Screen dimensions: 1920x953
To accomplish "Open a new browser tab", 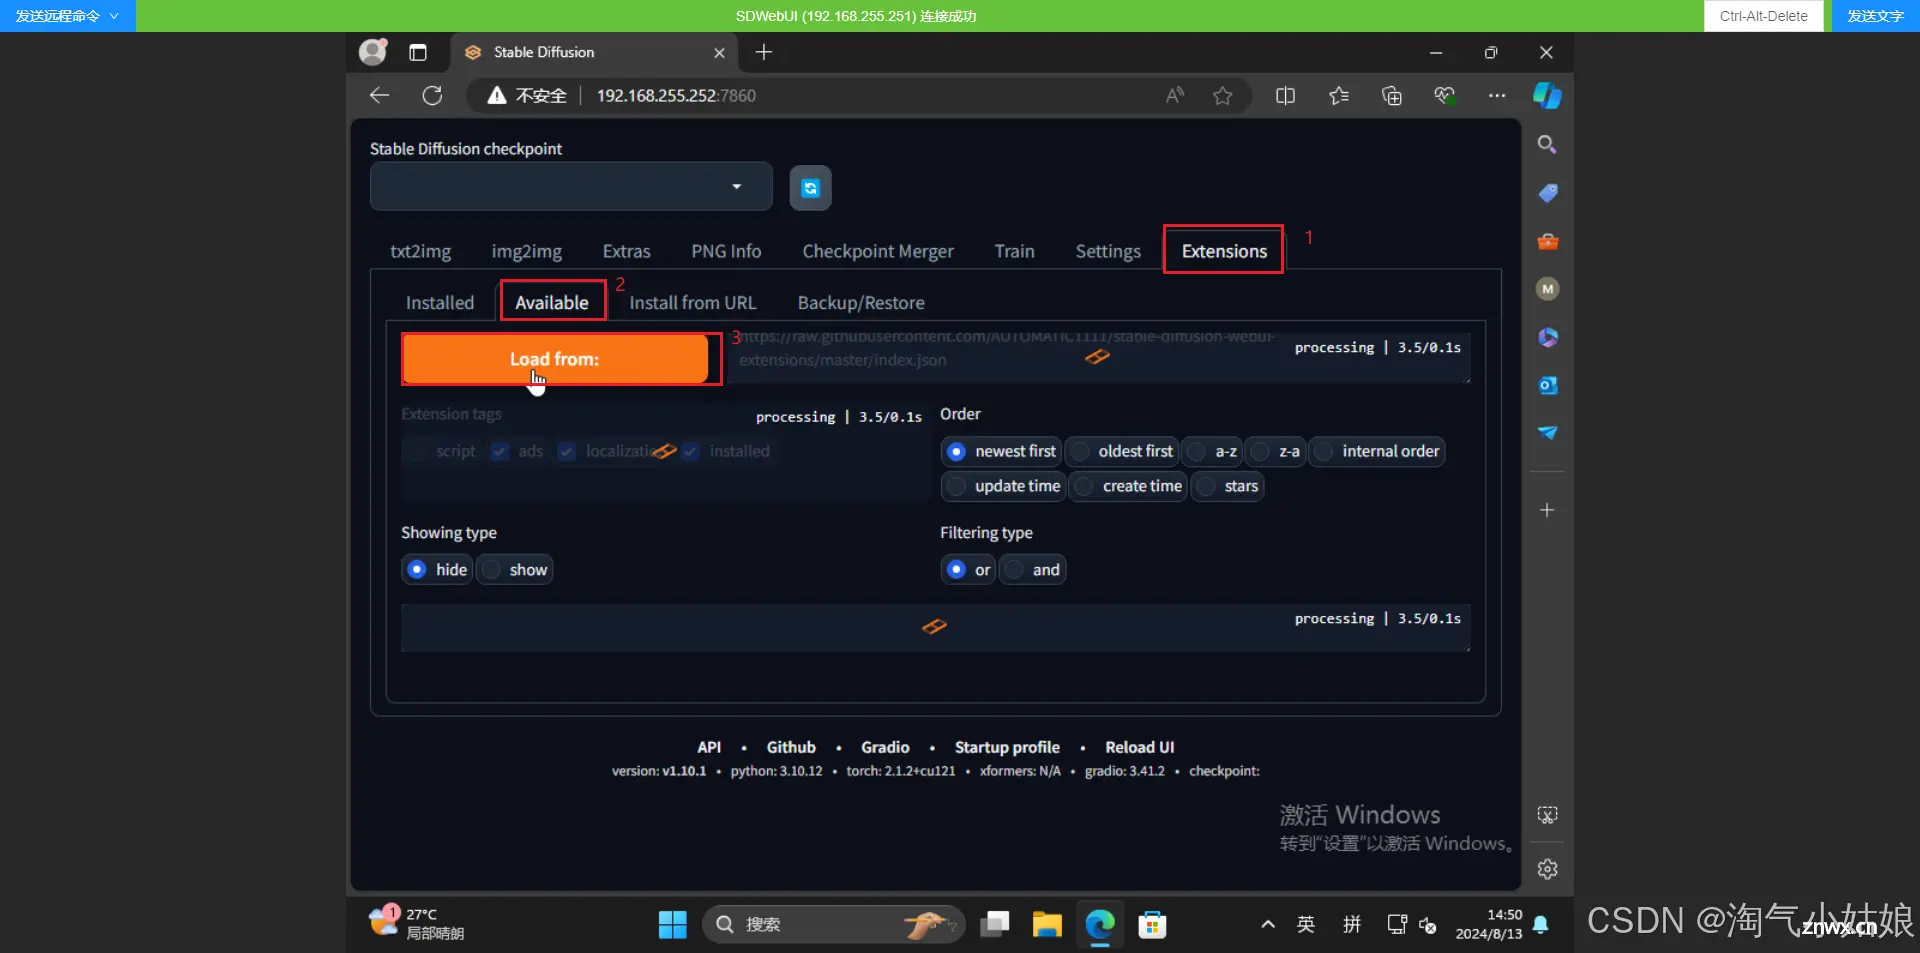I will (764, 52).
